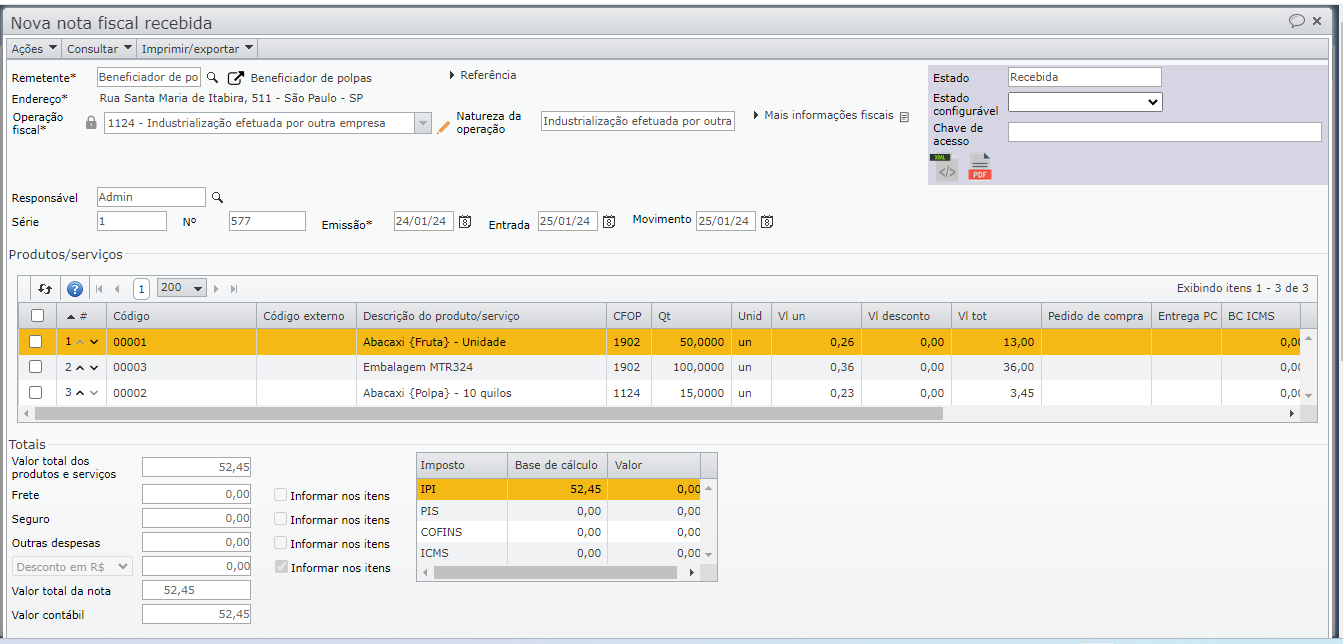Click the PDF export icon
The image size is (1343, 644).
point(980,168)
